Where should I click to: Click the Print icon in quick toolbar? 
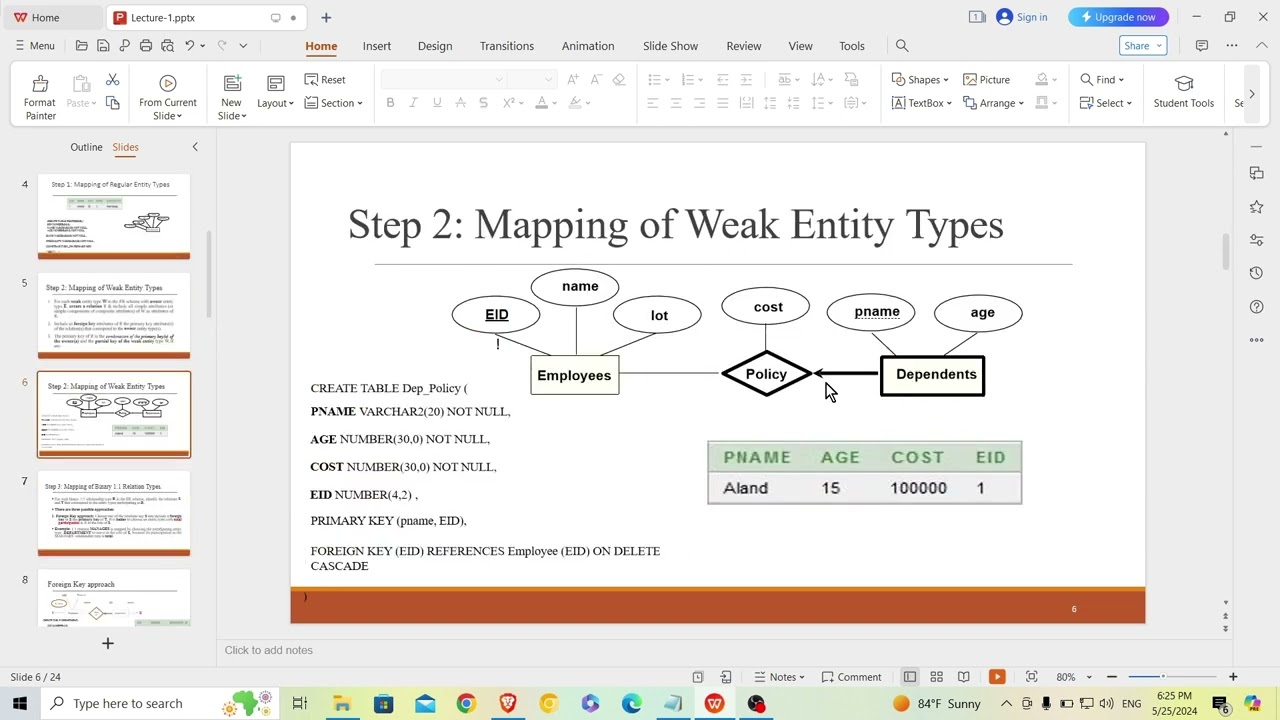tap(146, 46)
